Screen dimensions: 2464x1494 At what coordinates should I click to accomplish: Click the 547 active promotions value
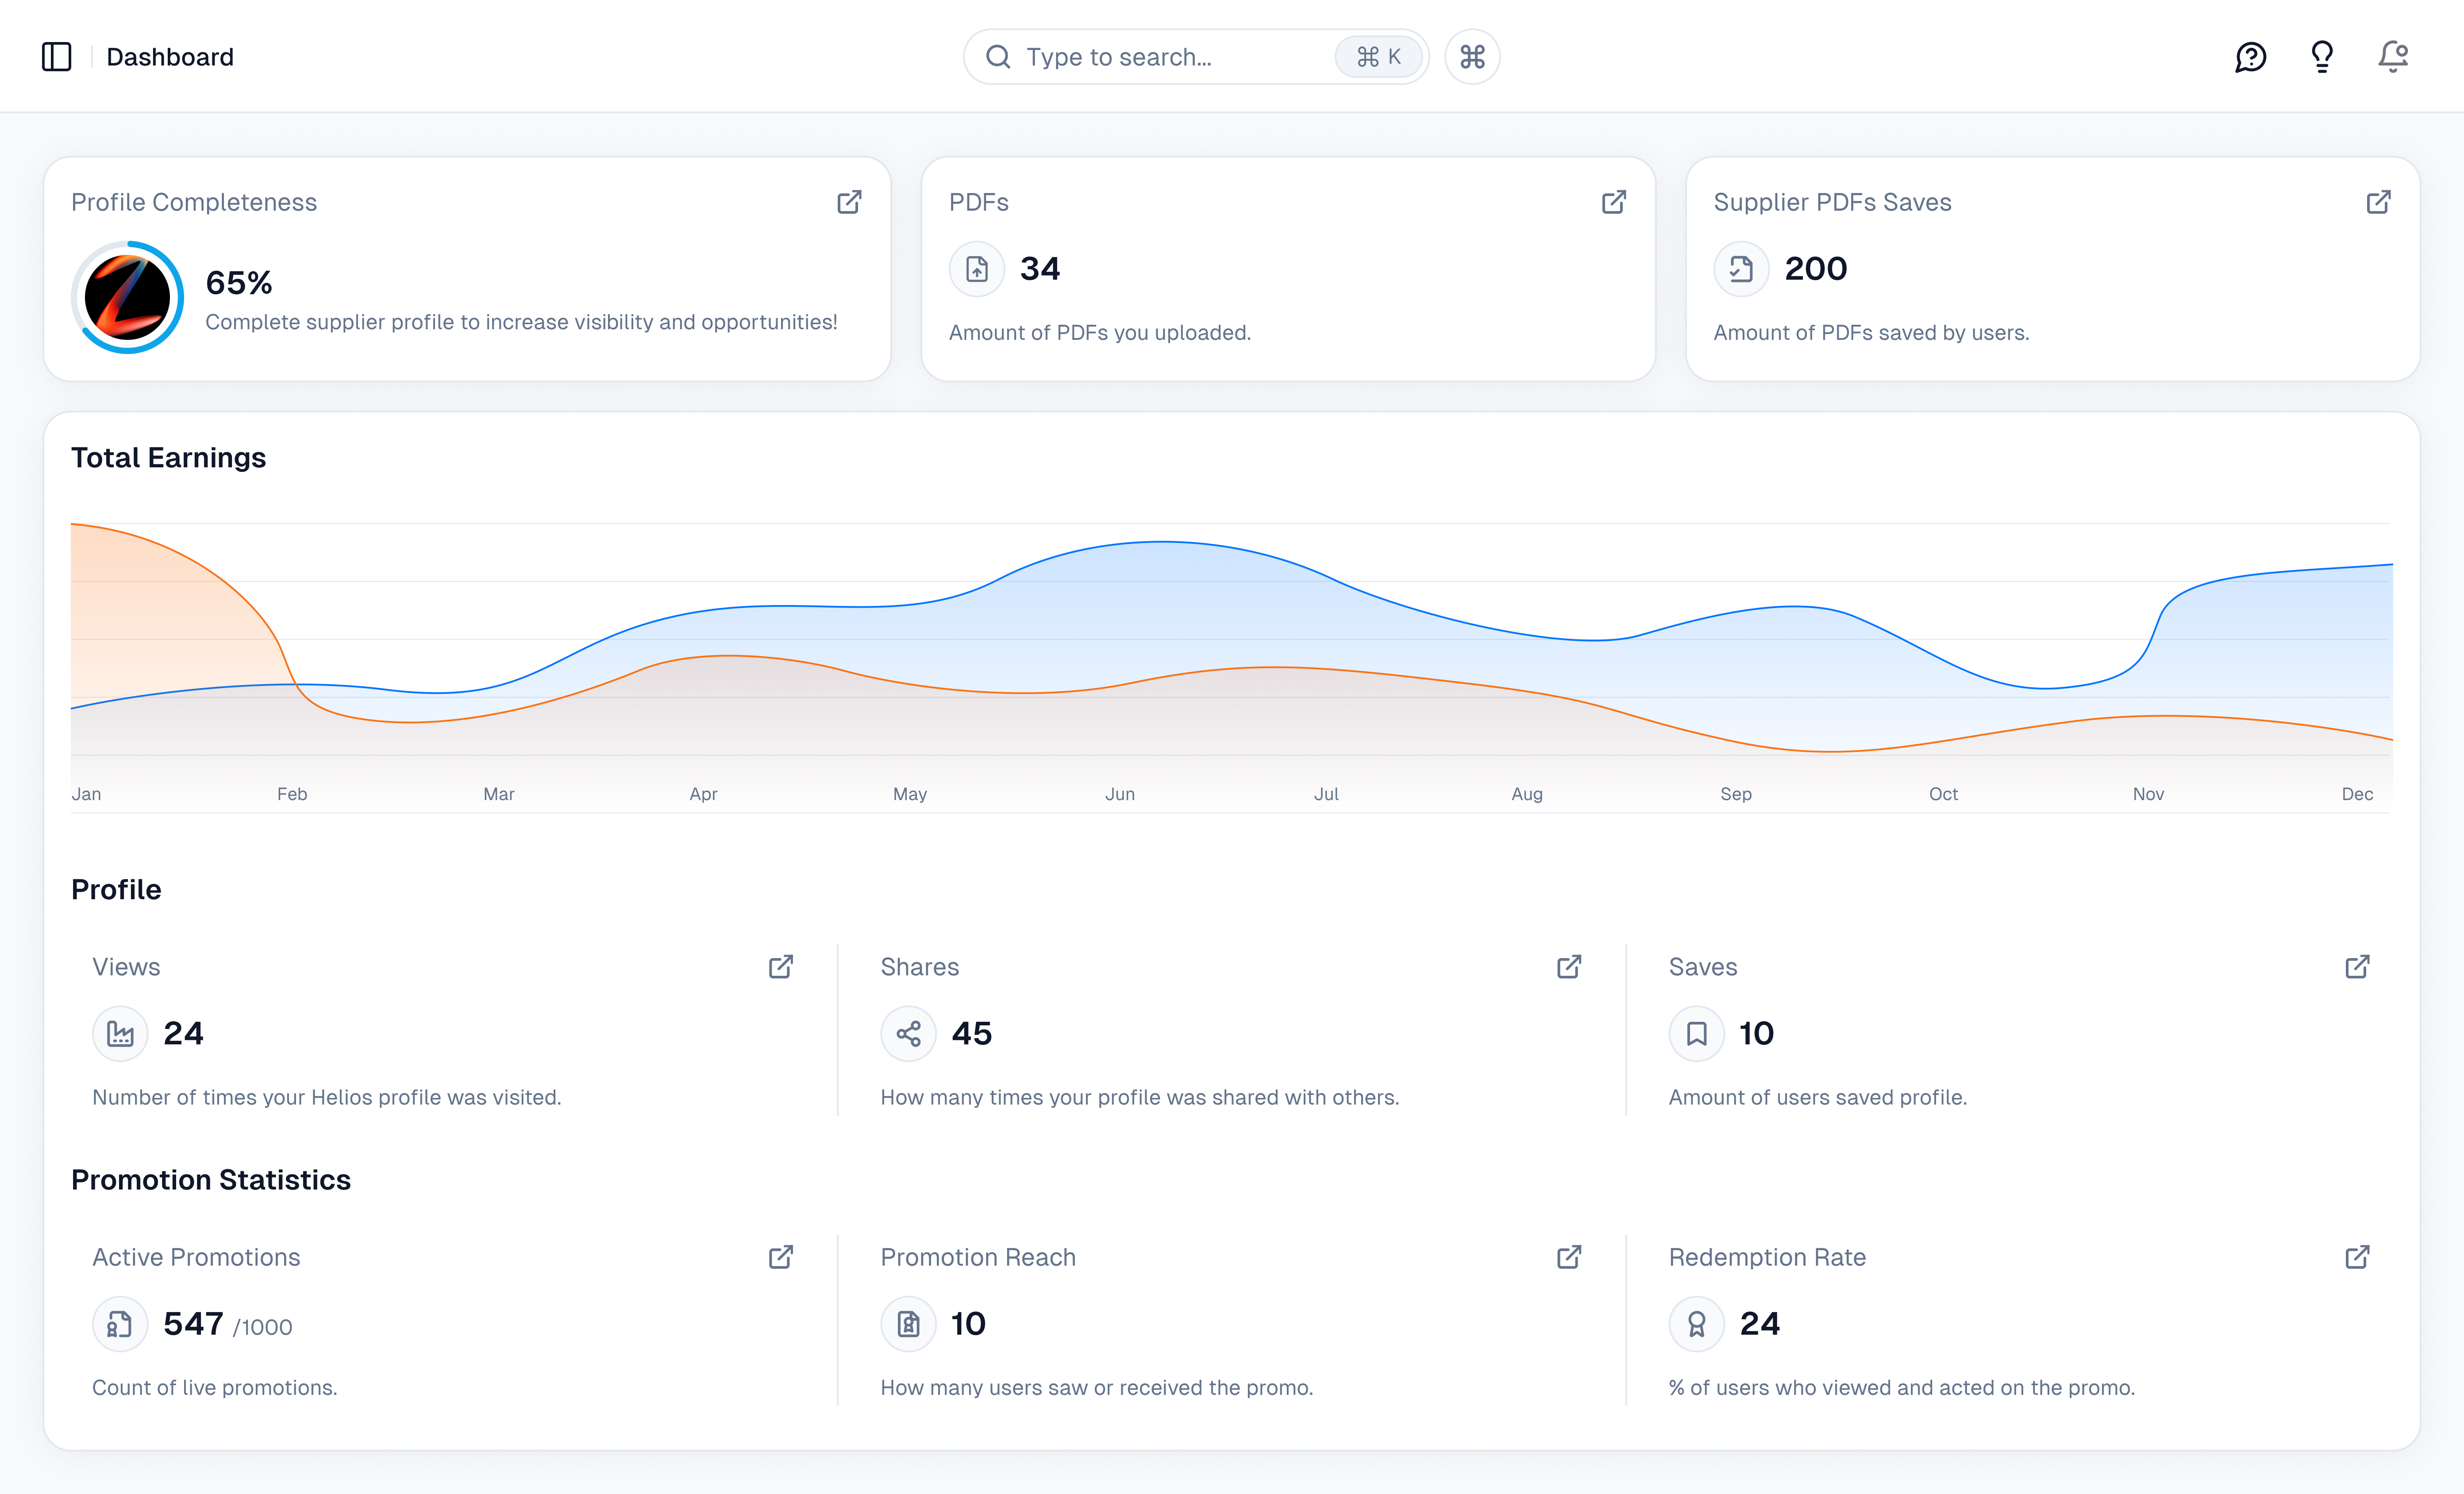click(193, 1324)
